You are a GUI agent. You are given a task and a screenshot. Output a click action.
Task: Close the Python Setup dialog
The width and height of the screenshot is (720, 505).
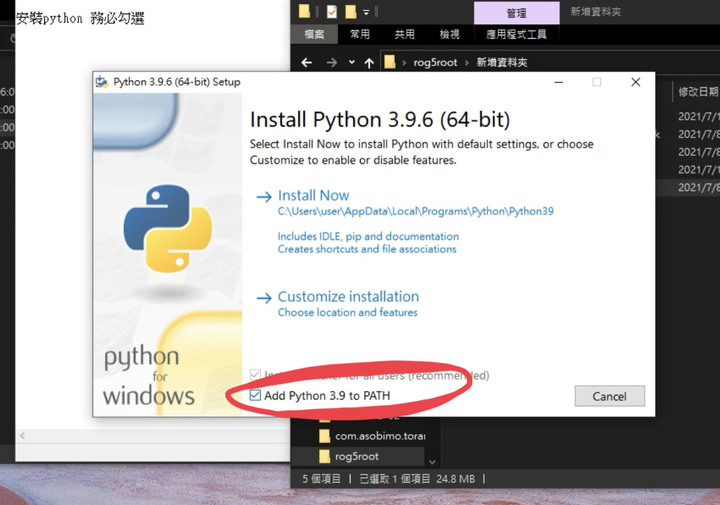coord(636,82)
